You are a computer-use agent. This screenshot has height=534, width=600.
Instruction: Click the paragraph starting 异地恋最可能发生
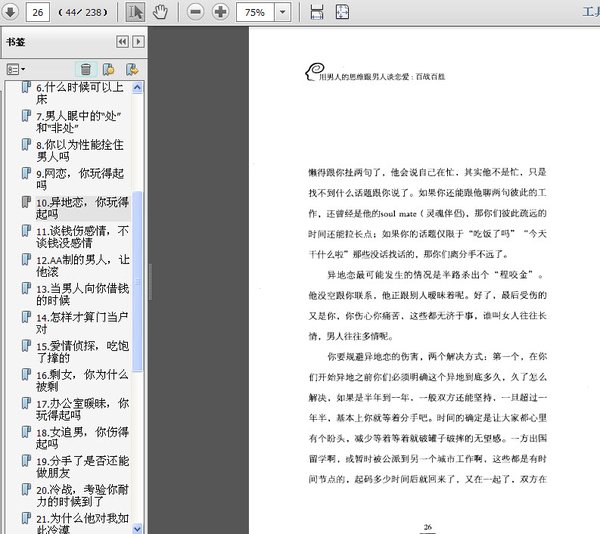[427, 306]
